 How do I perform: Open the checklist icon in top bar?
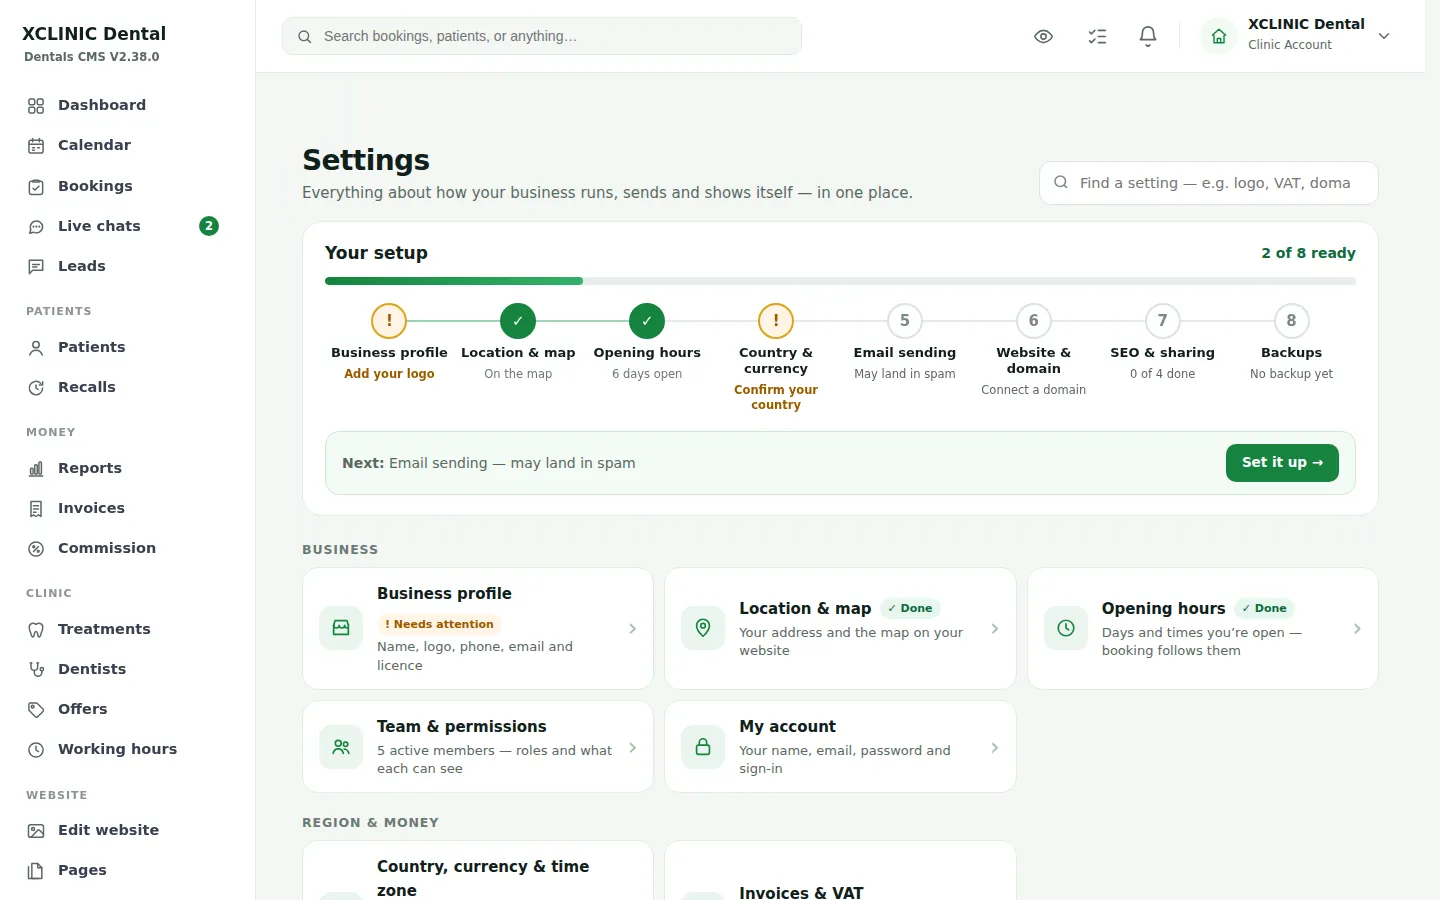click(1097, 36)
